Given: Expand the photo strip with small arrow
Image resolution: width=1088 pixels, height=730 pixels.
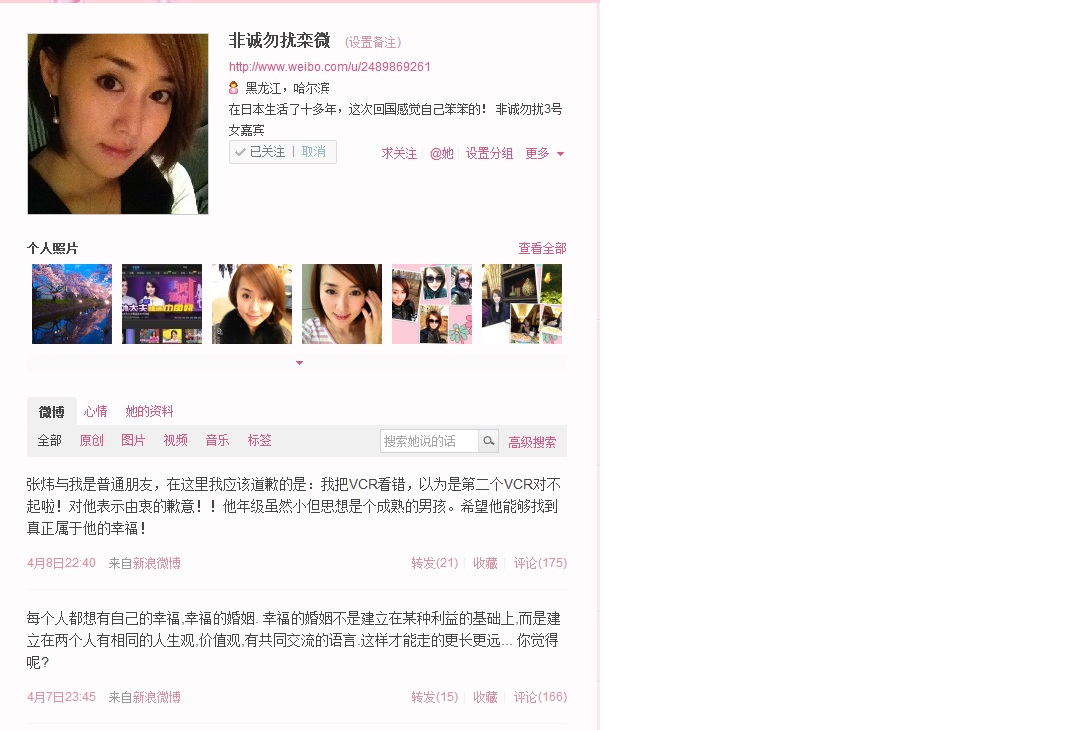Looking at the screenshot, I should coord(299,363).
